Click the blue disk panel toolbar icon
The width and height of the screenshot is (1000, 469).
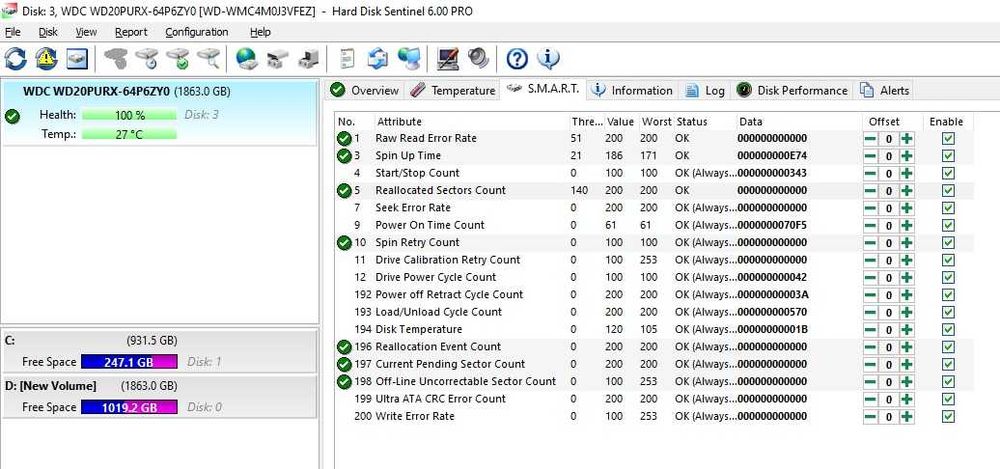77,59
